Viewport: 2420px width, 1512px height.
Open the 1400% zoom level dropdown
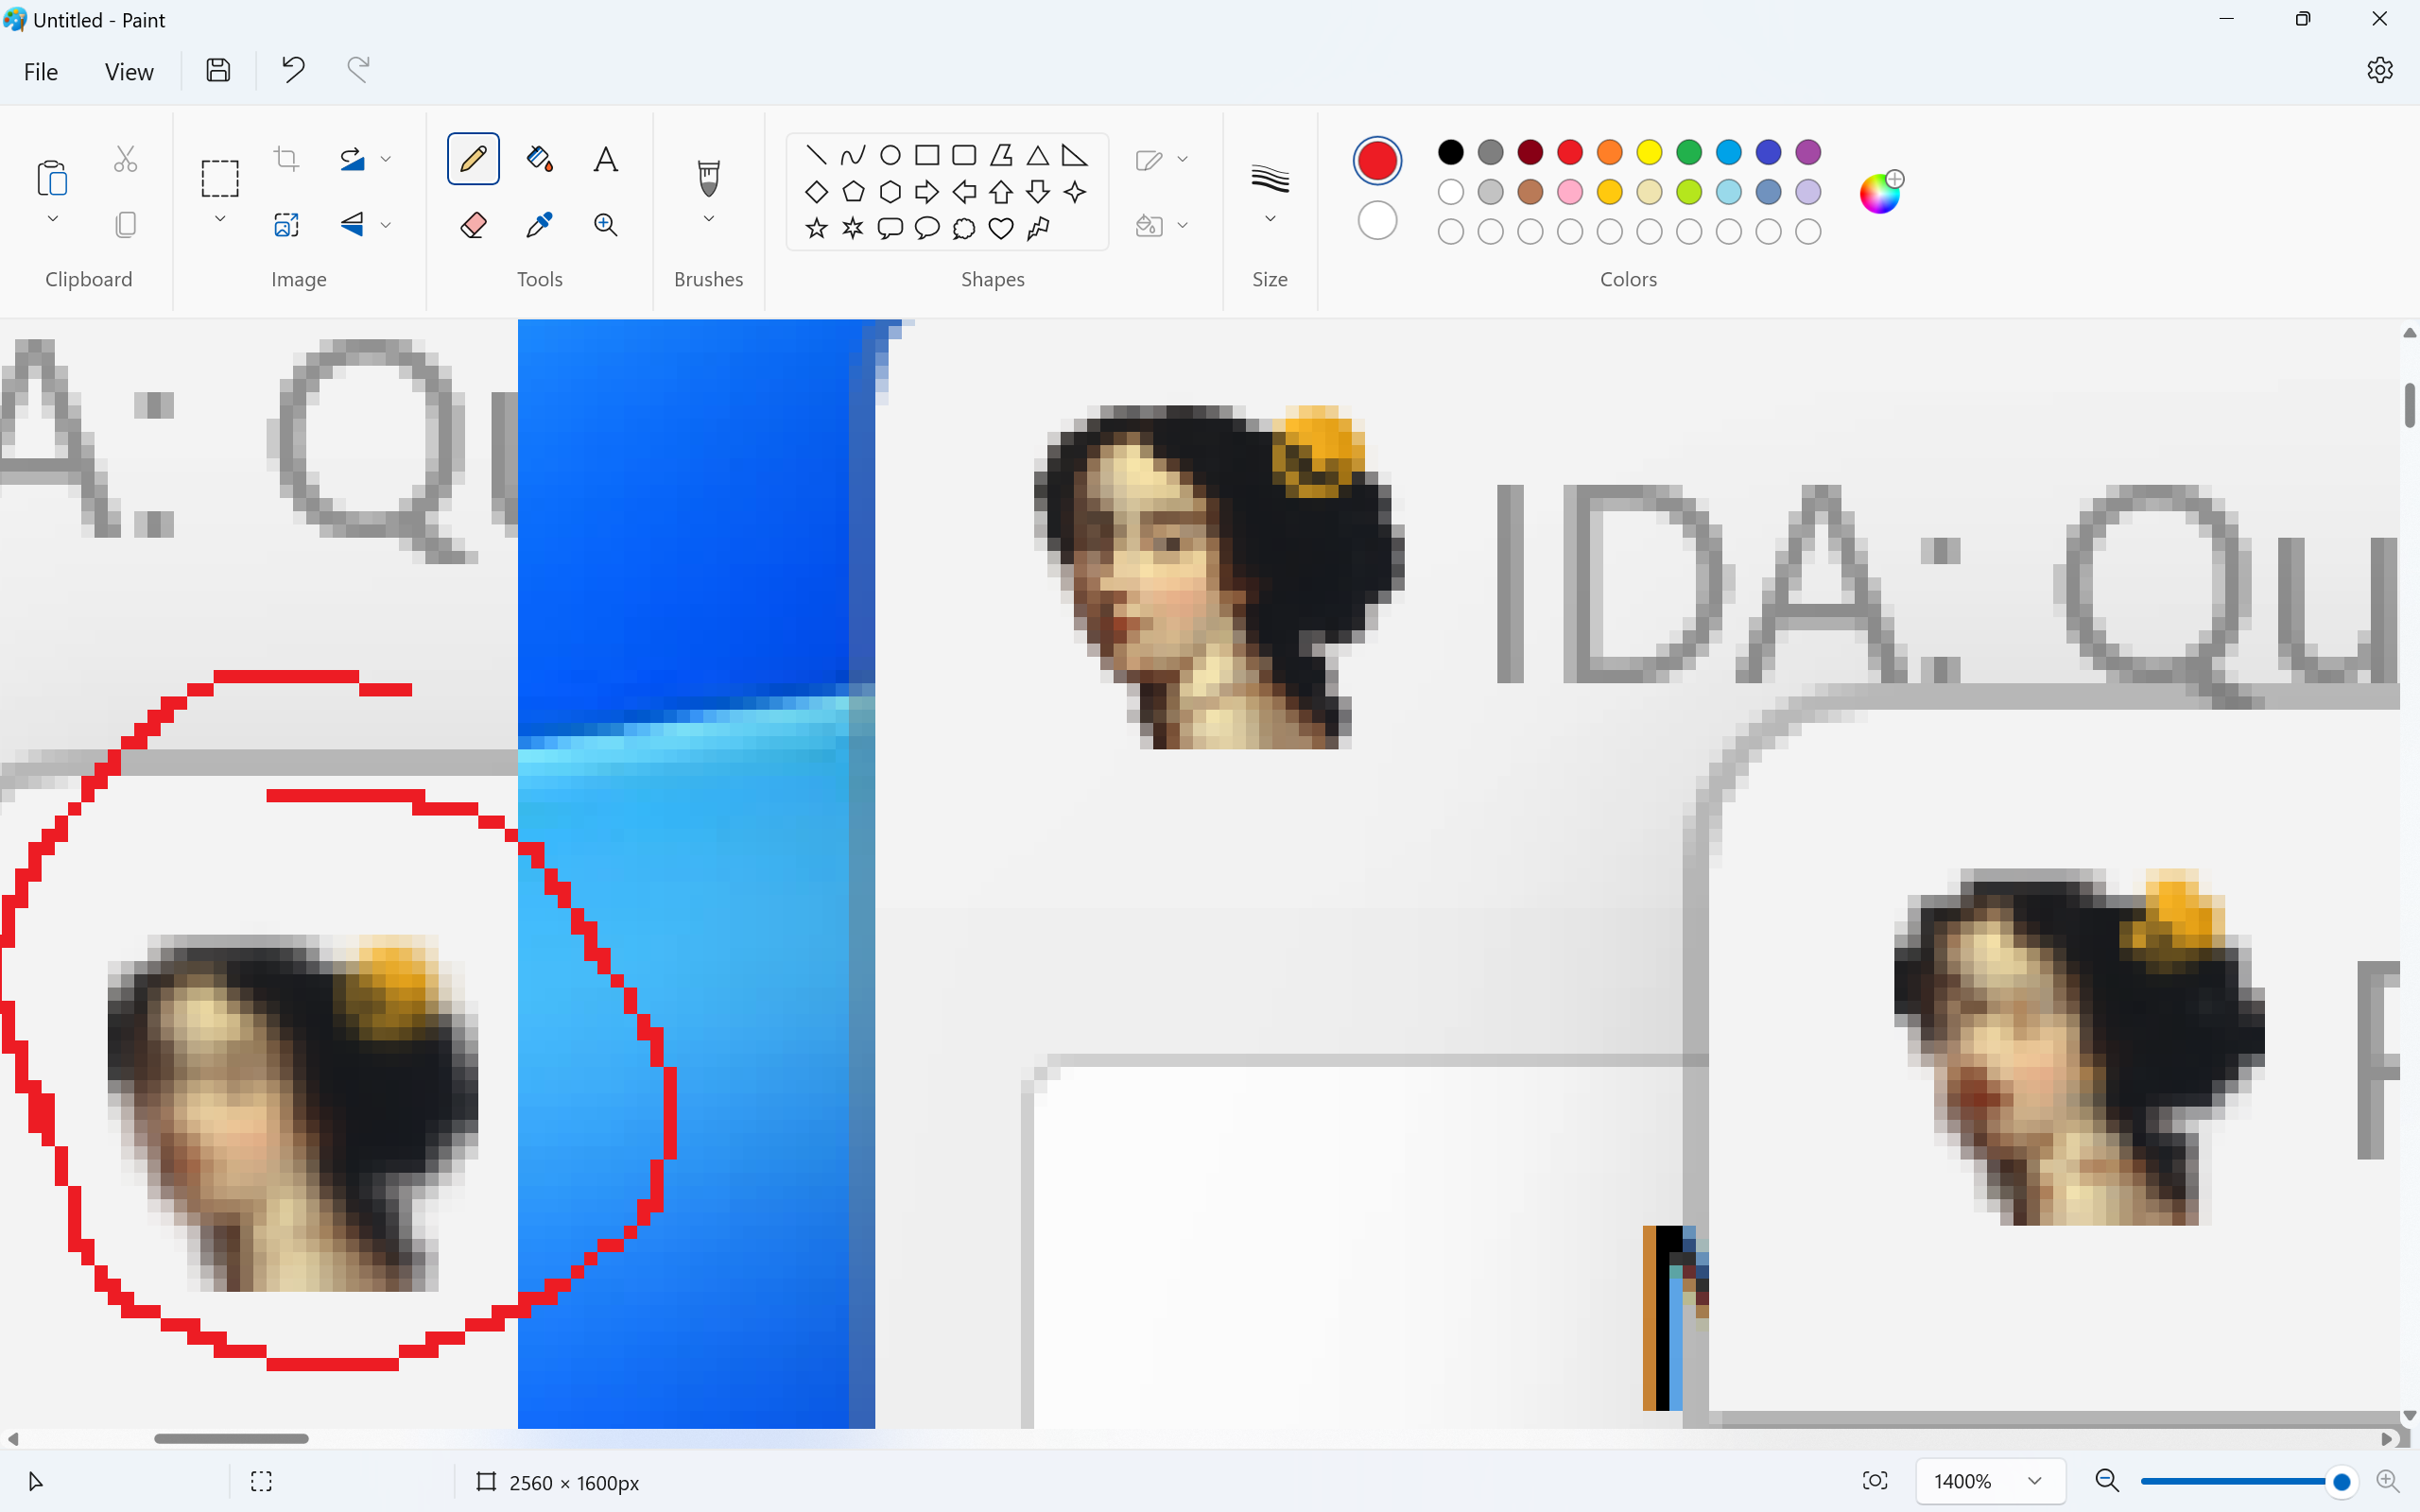(1990, 1481)
